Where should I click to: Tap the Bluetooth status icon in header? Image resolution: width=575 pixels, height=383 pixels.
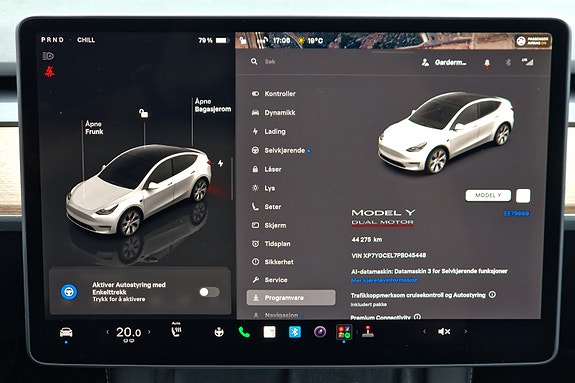click(508, 62)
